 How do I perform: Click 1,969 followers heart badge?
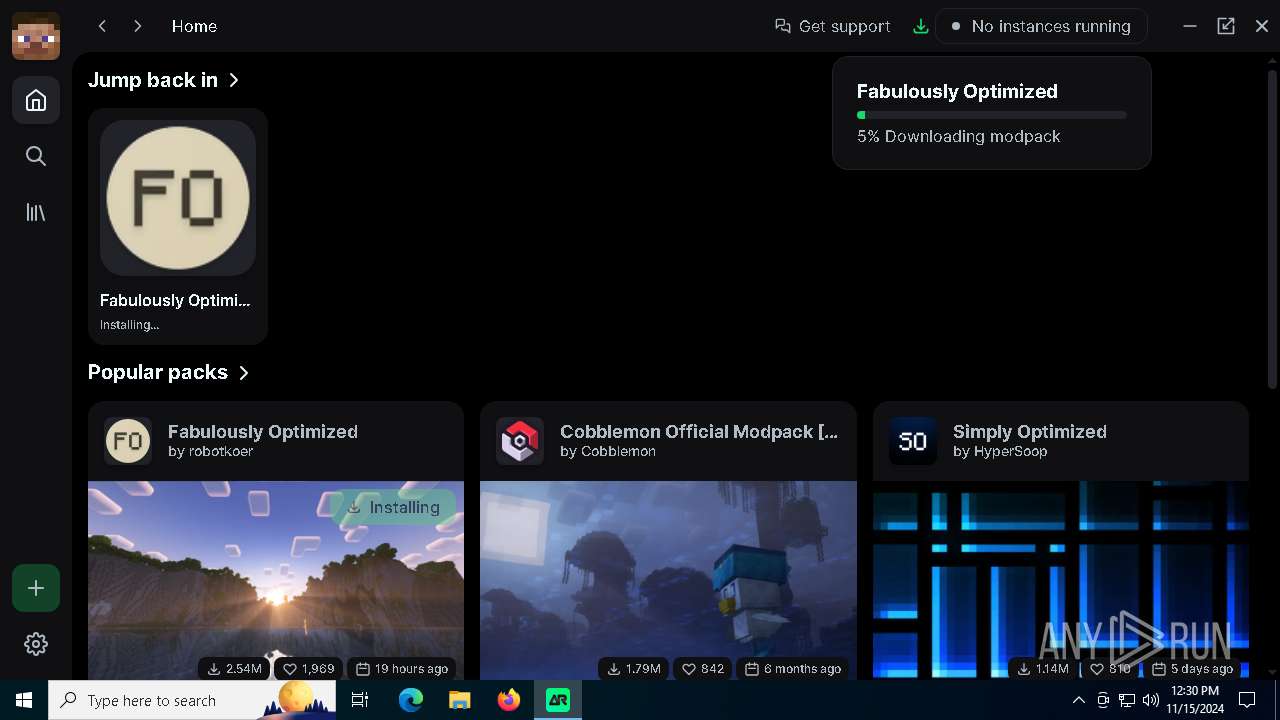tap(308, 668)
